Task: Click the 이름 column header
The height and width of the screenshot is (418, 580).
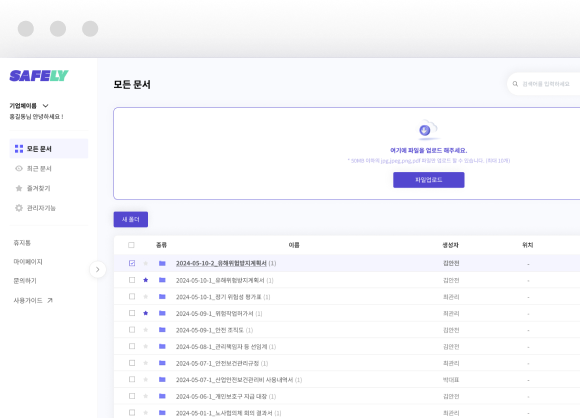Action: [294, 245]
